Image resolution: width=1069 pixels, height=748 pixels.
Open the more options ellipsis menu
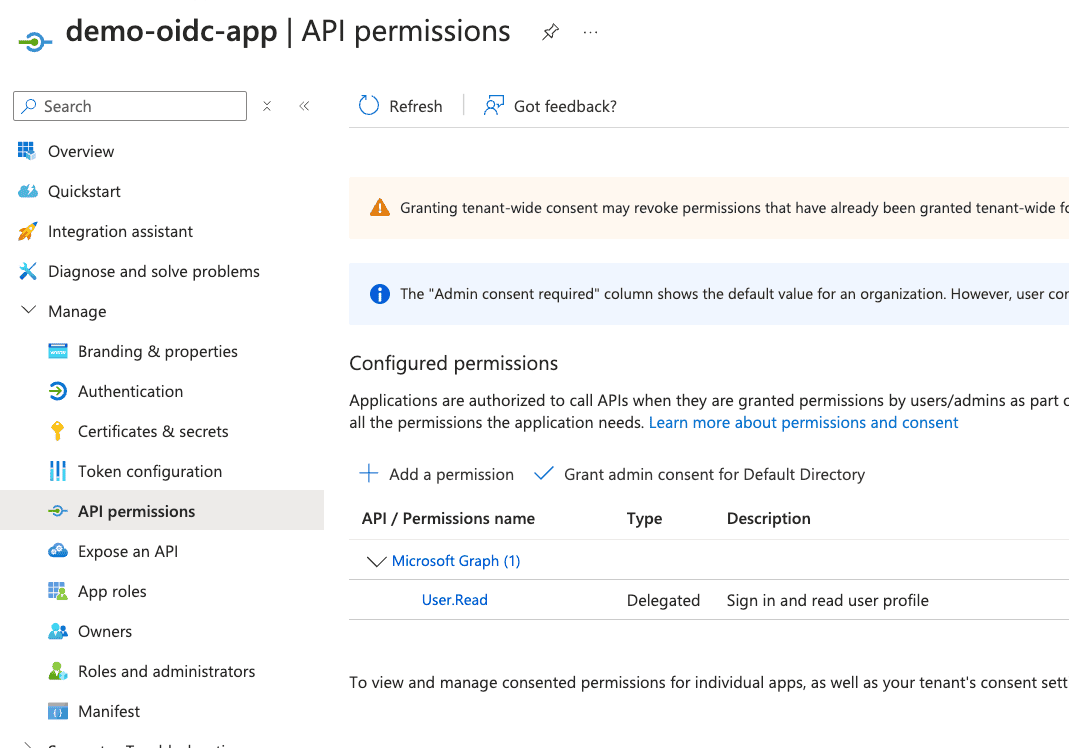point(590,32)
